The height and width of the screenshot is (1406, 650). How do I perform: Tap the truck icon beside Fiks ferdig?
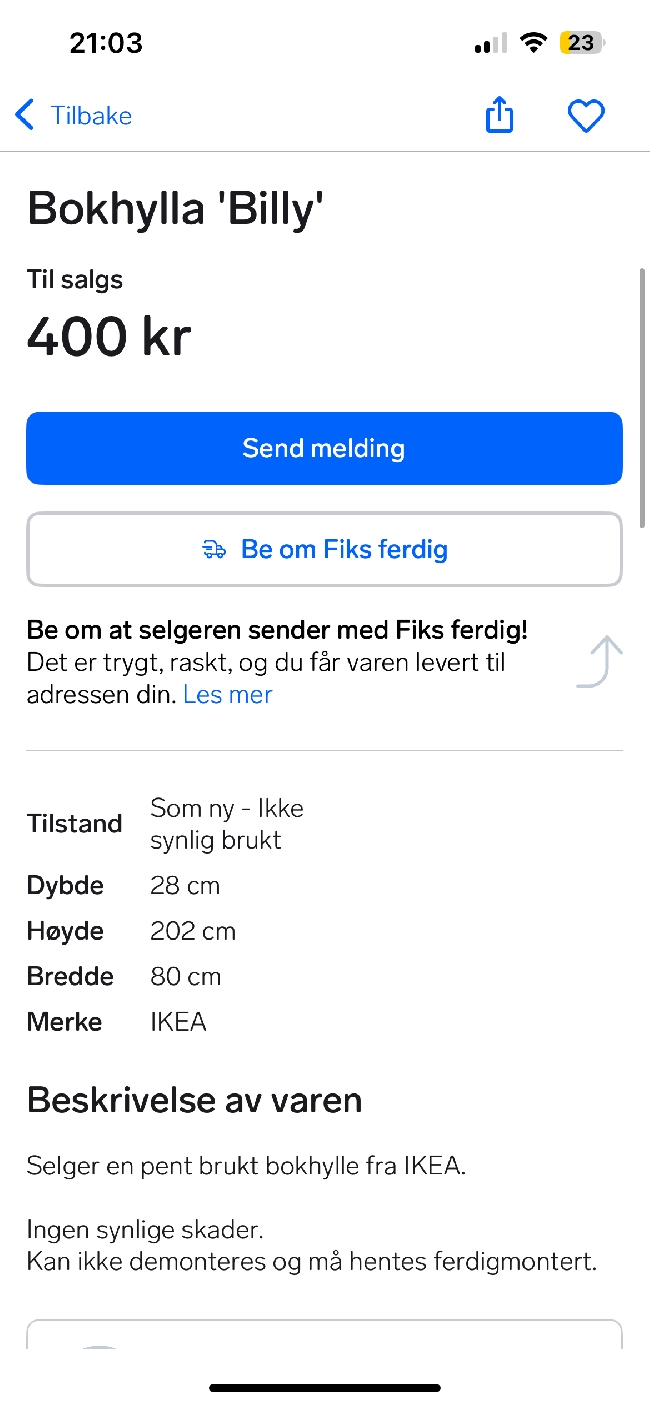pyautogui.click(x=215, y=548)
